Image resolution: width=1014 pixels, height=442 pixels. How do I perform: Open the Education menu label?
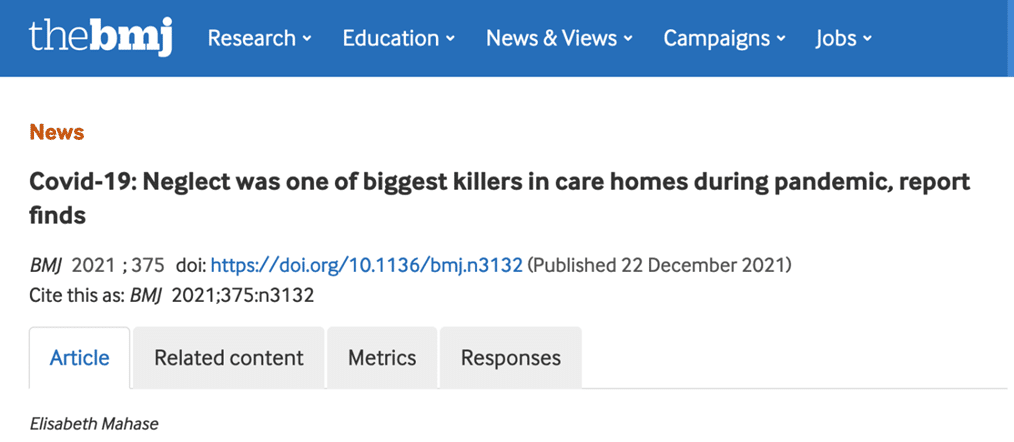(391, 38)
